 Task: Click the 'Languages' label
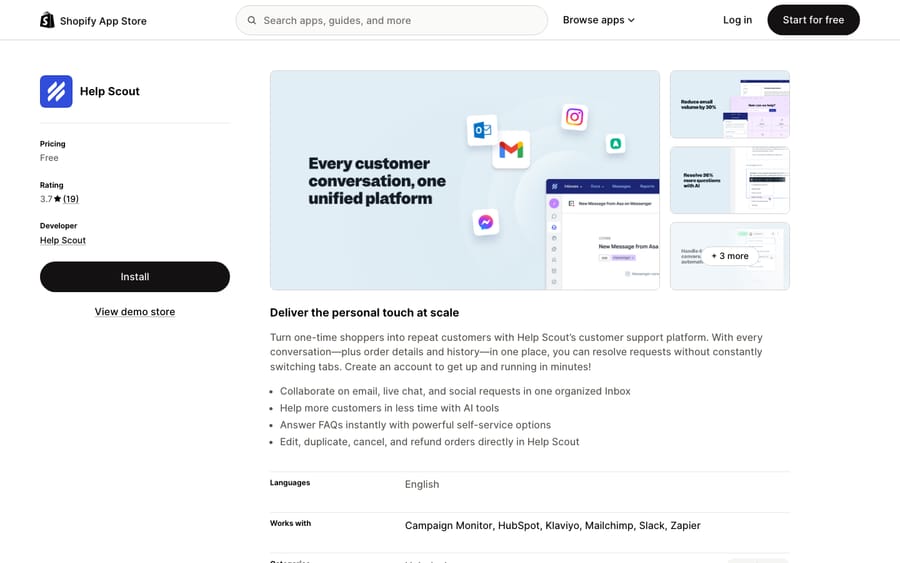pyautogui.click(x=290, y=483)
